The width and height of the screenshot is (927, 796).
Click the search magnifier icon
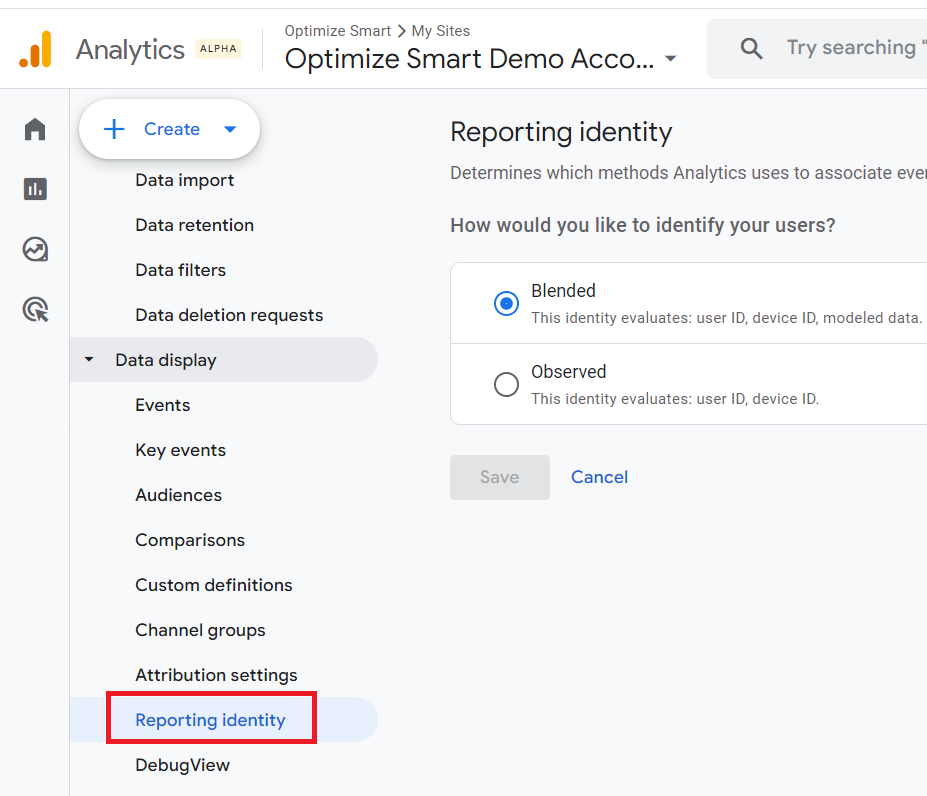751,48
